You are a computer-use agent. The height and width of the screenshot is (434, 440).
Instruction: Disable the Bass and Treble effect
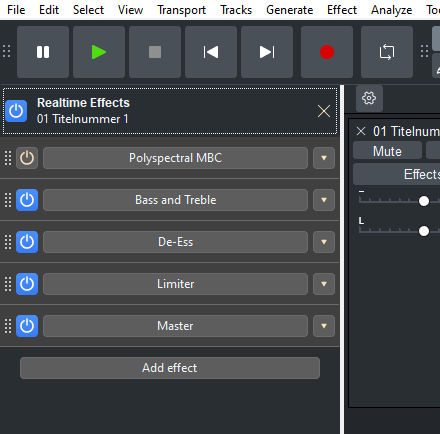27,200
